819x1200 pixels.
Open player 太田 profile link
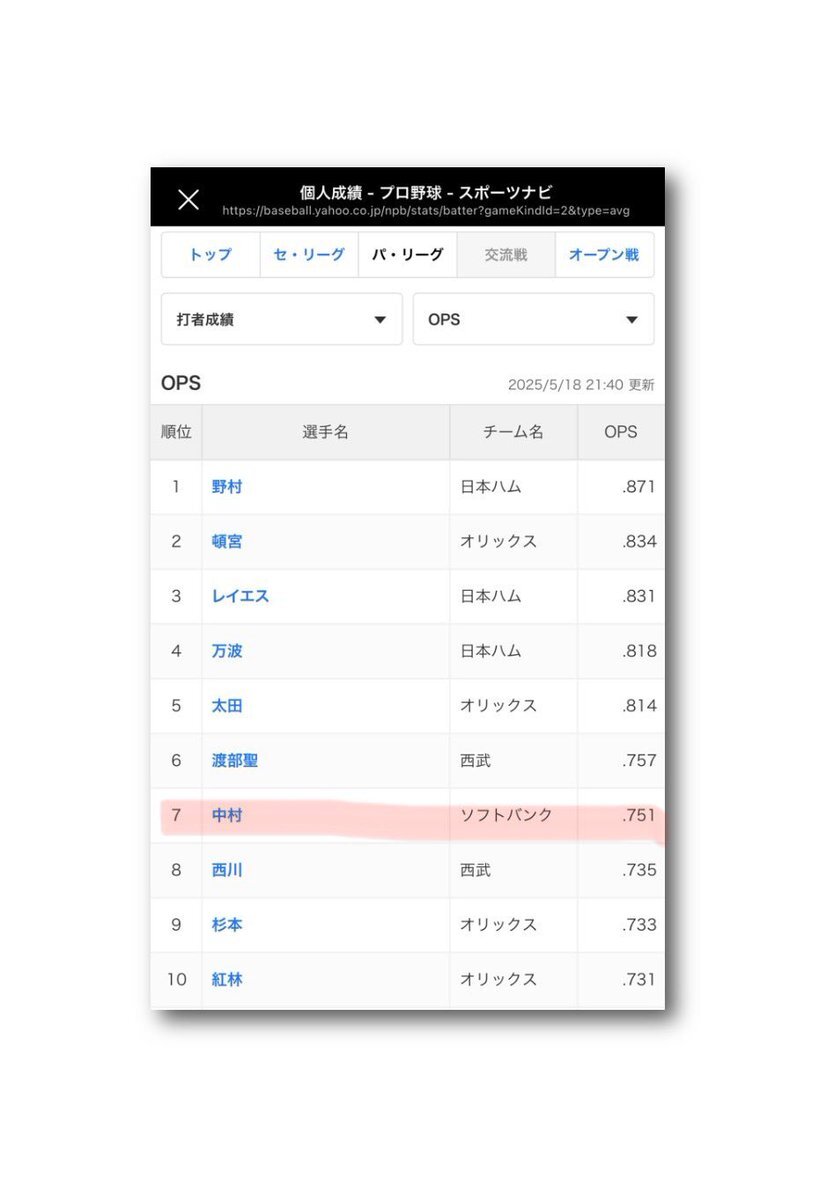pos(227,706)
